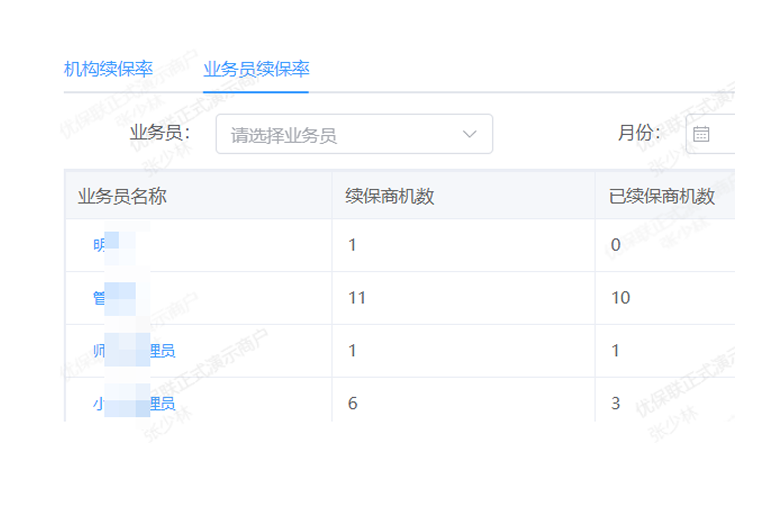Click the 月份: field label
784x527 pixels.
tap(639, 133)
